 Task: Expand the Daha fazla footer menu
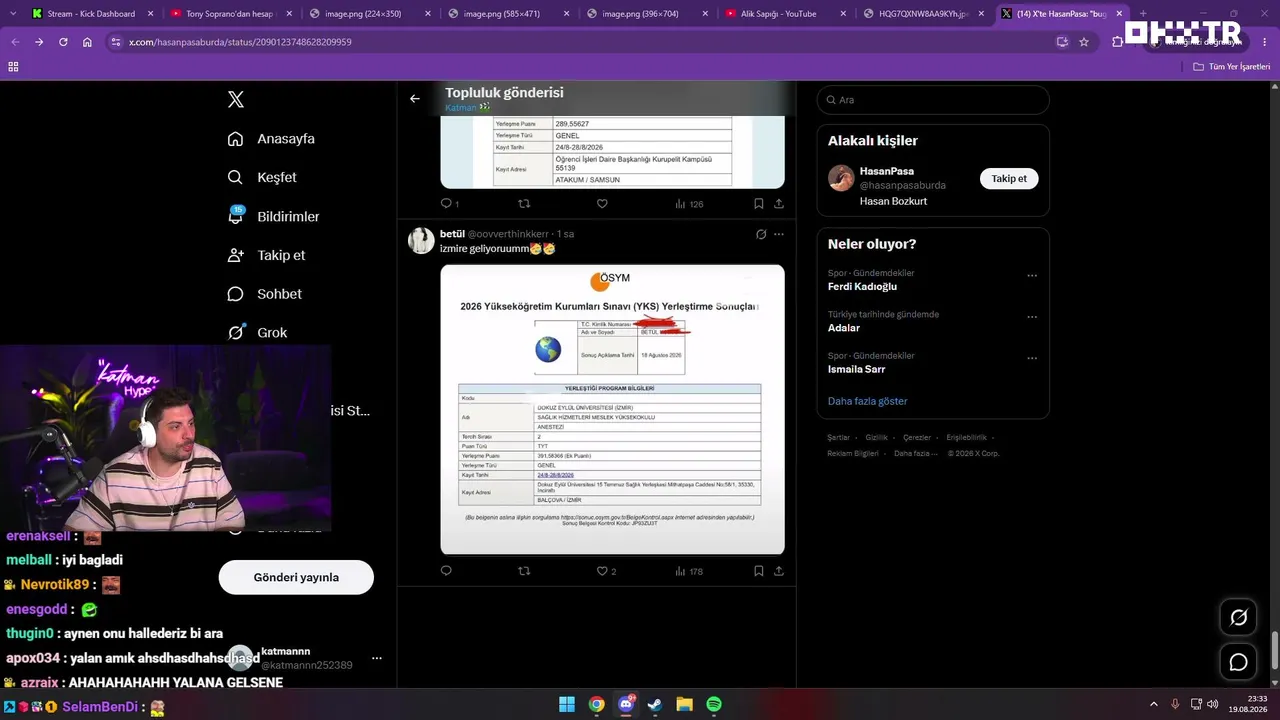[915, 453]
